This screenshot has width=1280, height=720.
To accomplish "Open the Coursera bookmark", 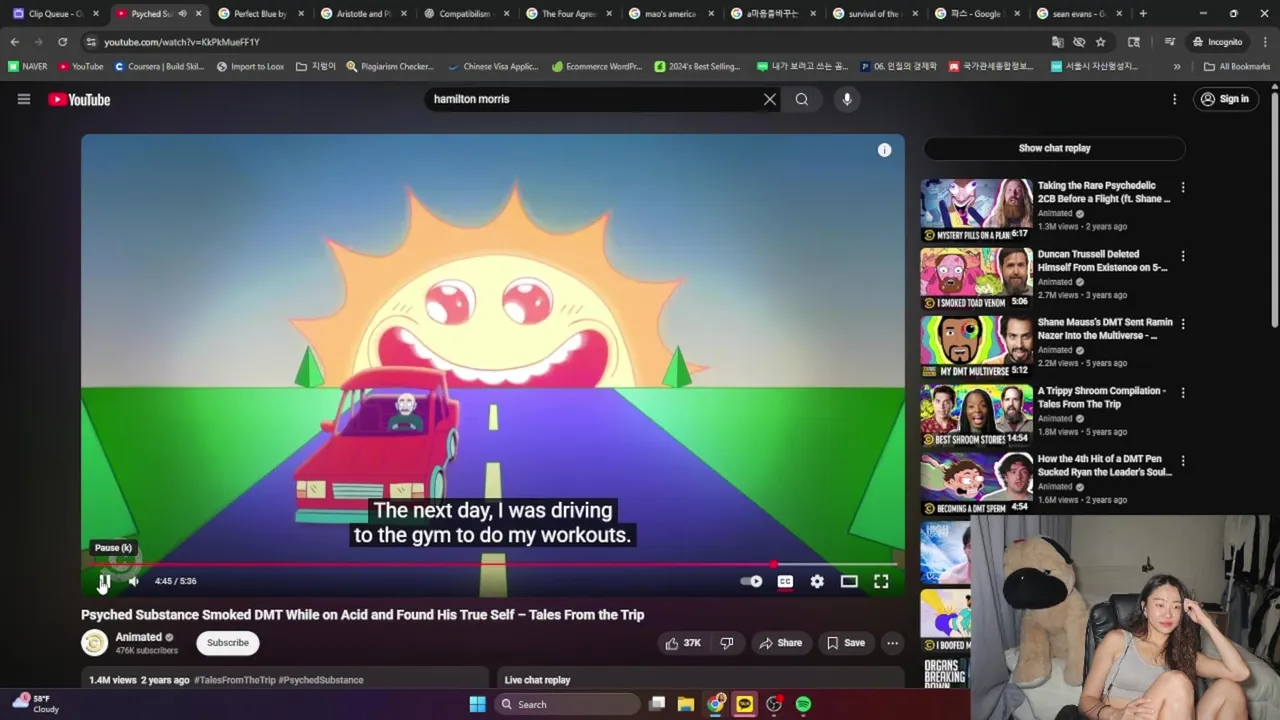I will click(x=160, y=66).
